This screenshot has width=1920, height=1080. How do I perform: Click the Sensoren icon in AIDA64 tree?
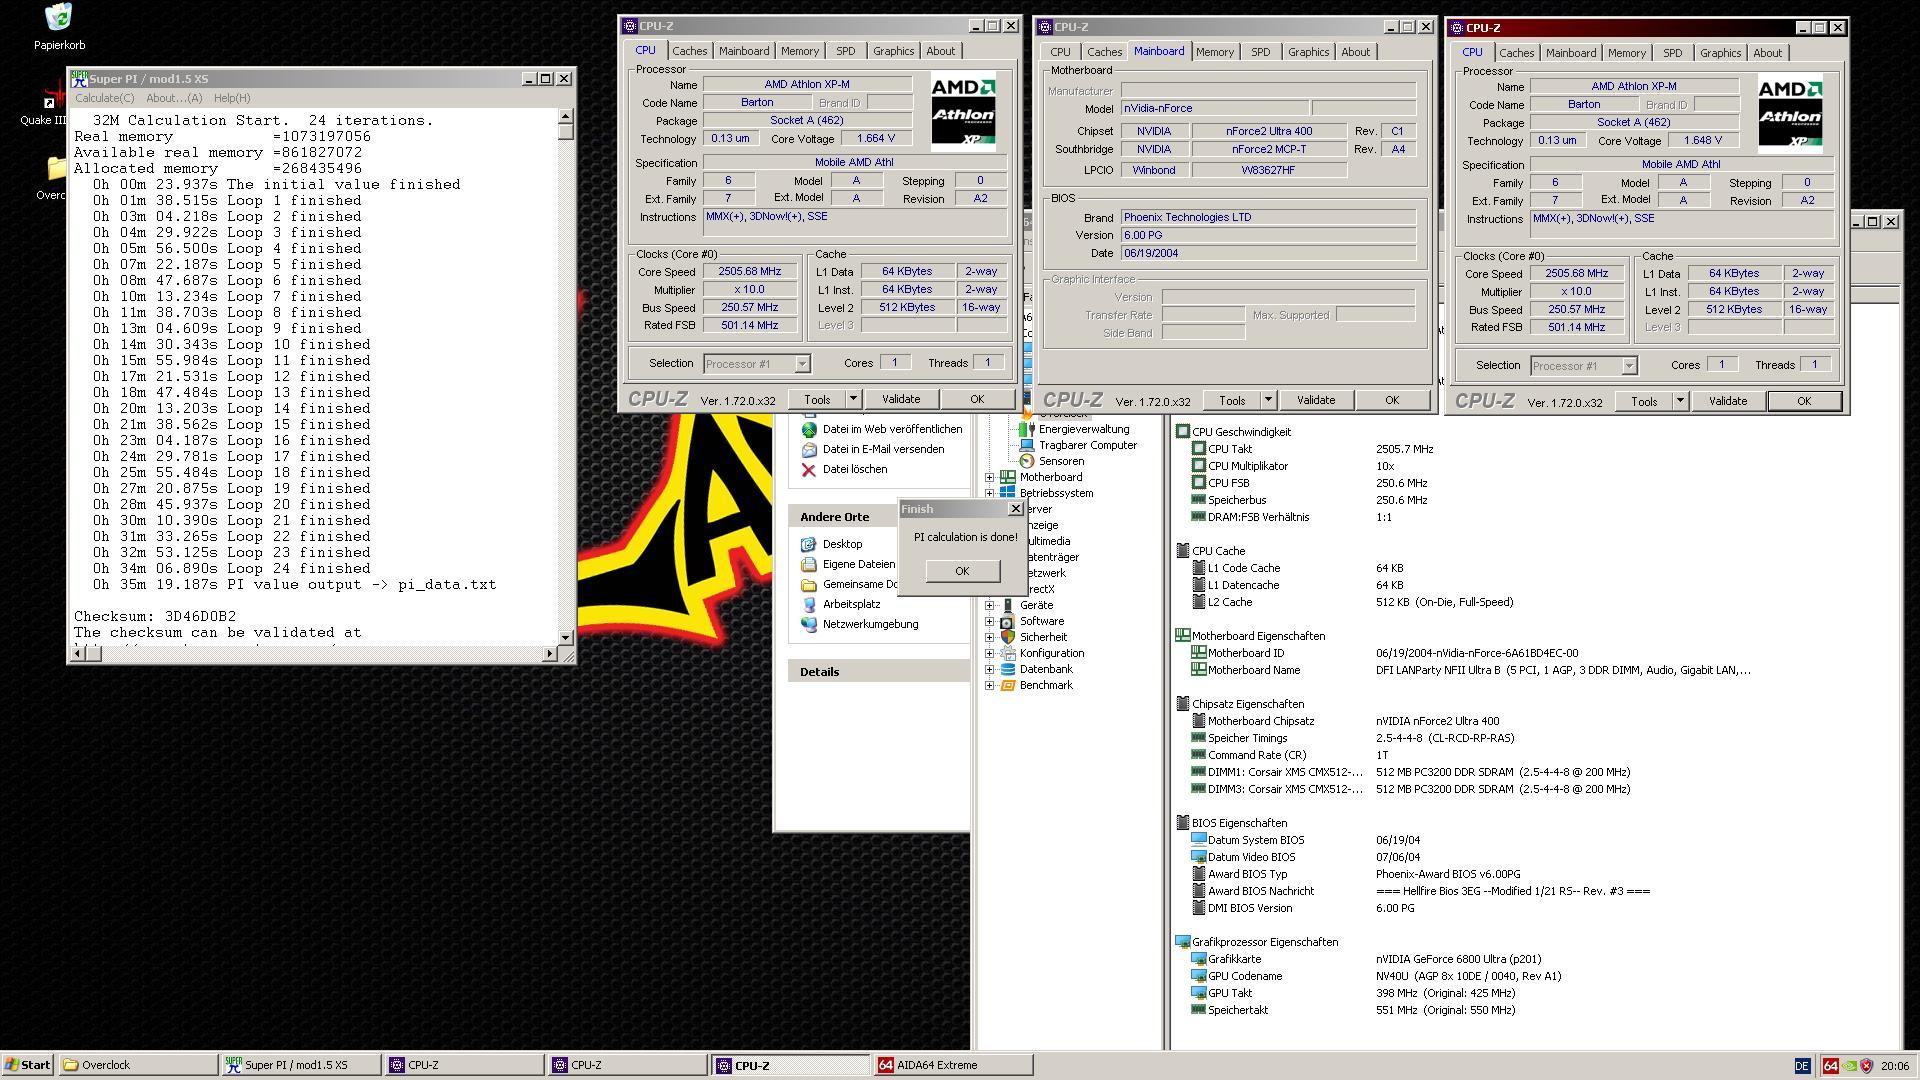[1026, 461]
